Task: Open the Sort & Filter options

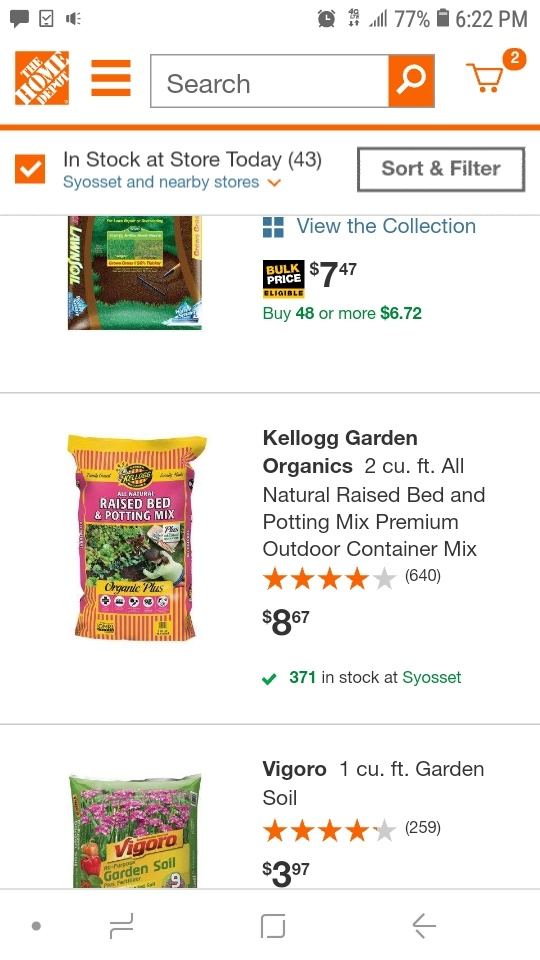Action: (x=441, y=169)
